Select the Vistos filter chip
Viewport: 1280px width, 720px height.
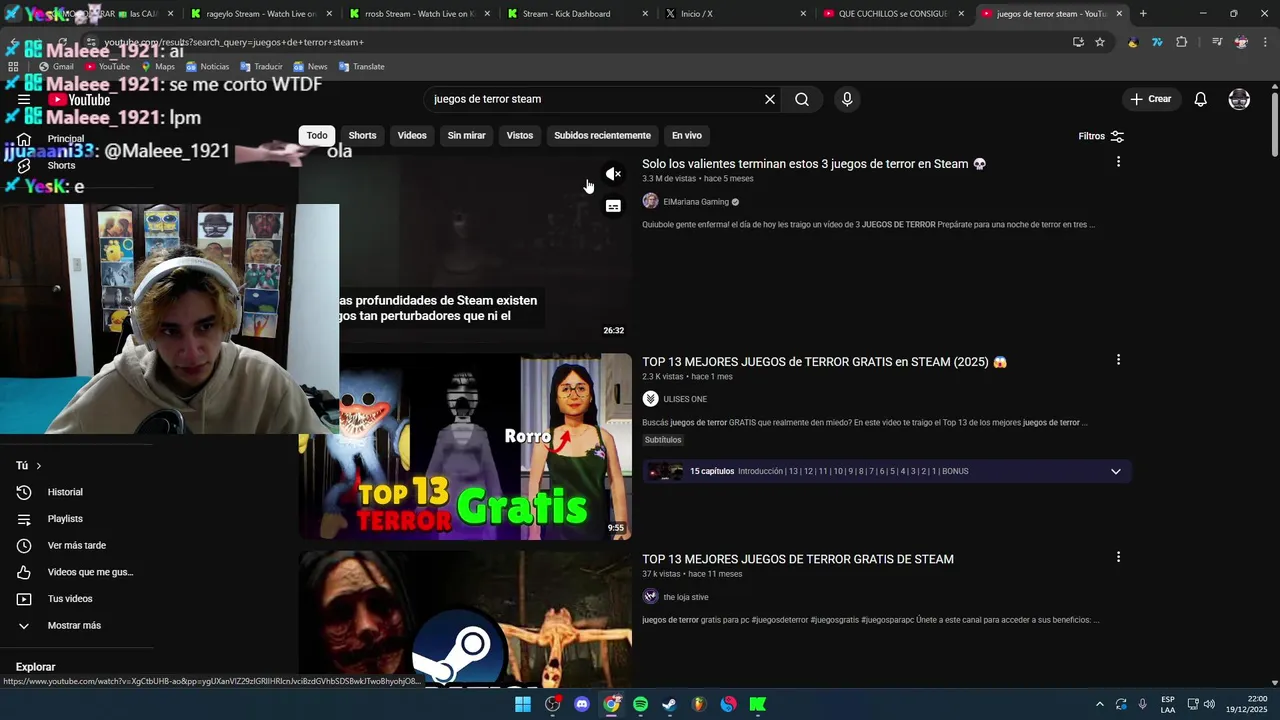pyautogui.click(x=520, y=135)
